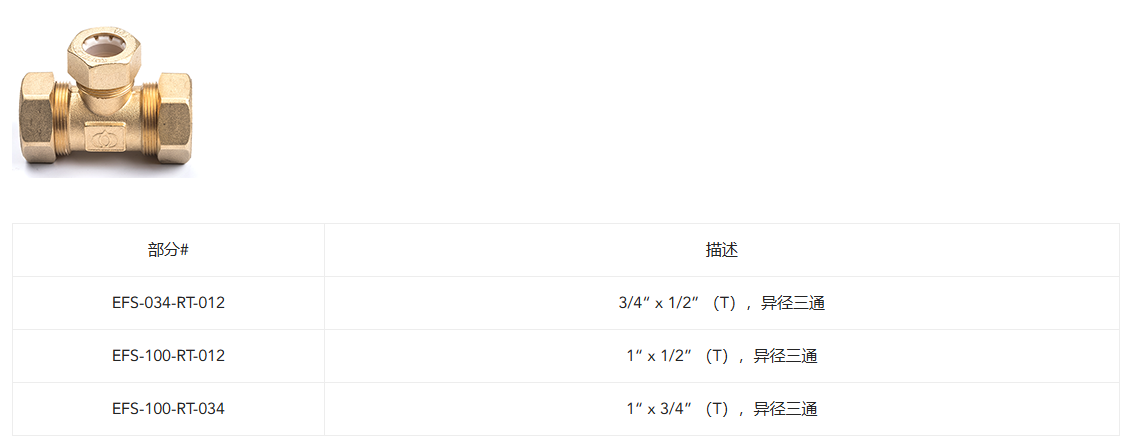1128x448 pixels.
Task: Click the left hex nut of the fitting
Action: [x=35, y=116]
